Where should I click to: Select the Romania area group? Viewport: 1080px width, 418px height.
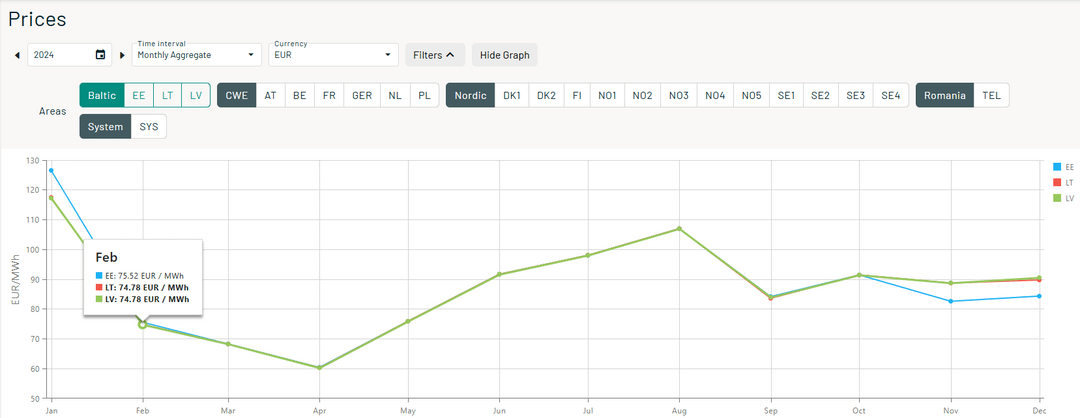(945, 96)
